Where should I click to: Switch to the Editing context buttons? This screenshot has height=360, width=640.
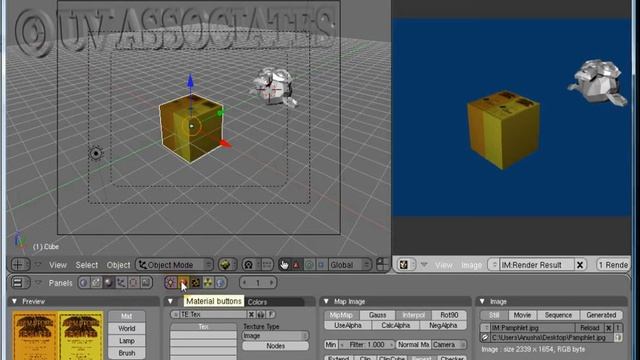(x=133, y=282)
